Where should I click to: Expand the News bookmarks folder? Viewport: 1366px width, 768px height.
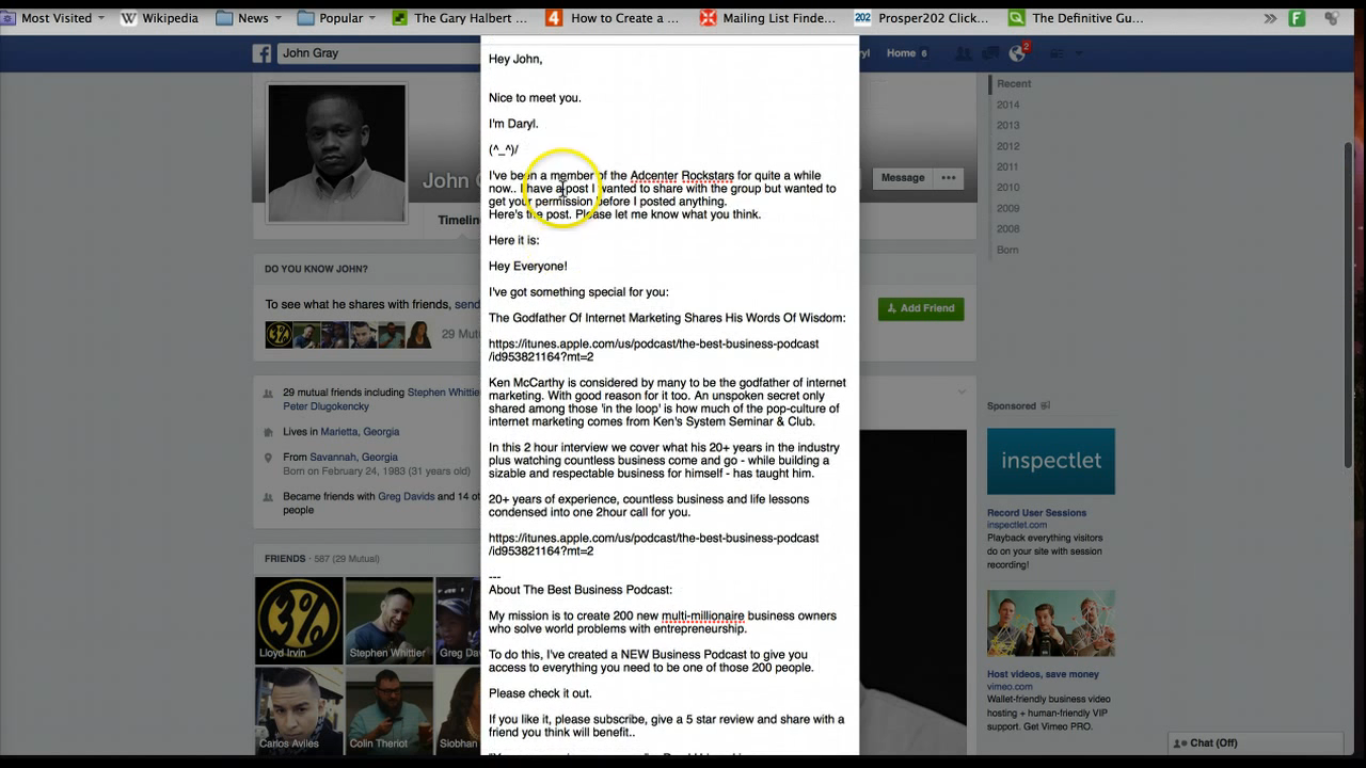(249, 18)
